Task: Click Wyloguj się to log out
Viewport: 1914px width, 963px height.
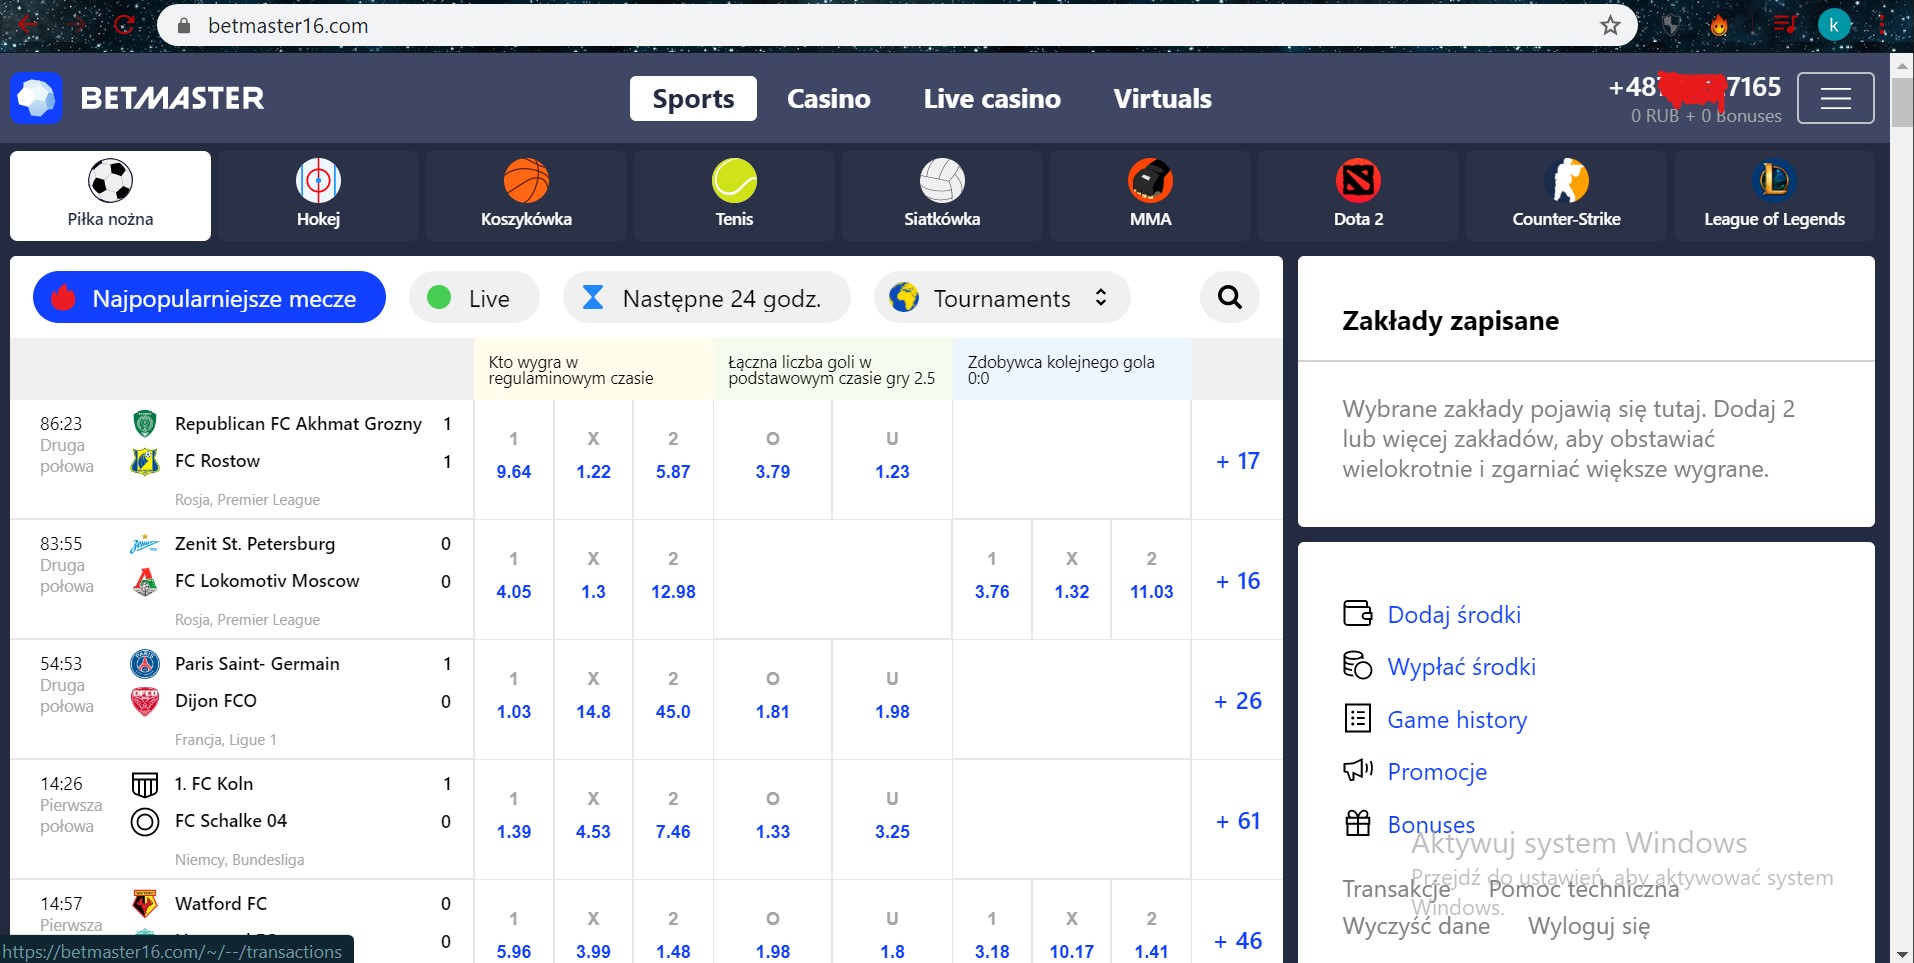Action: click(x=1589, y=926)
